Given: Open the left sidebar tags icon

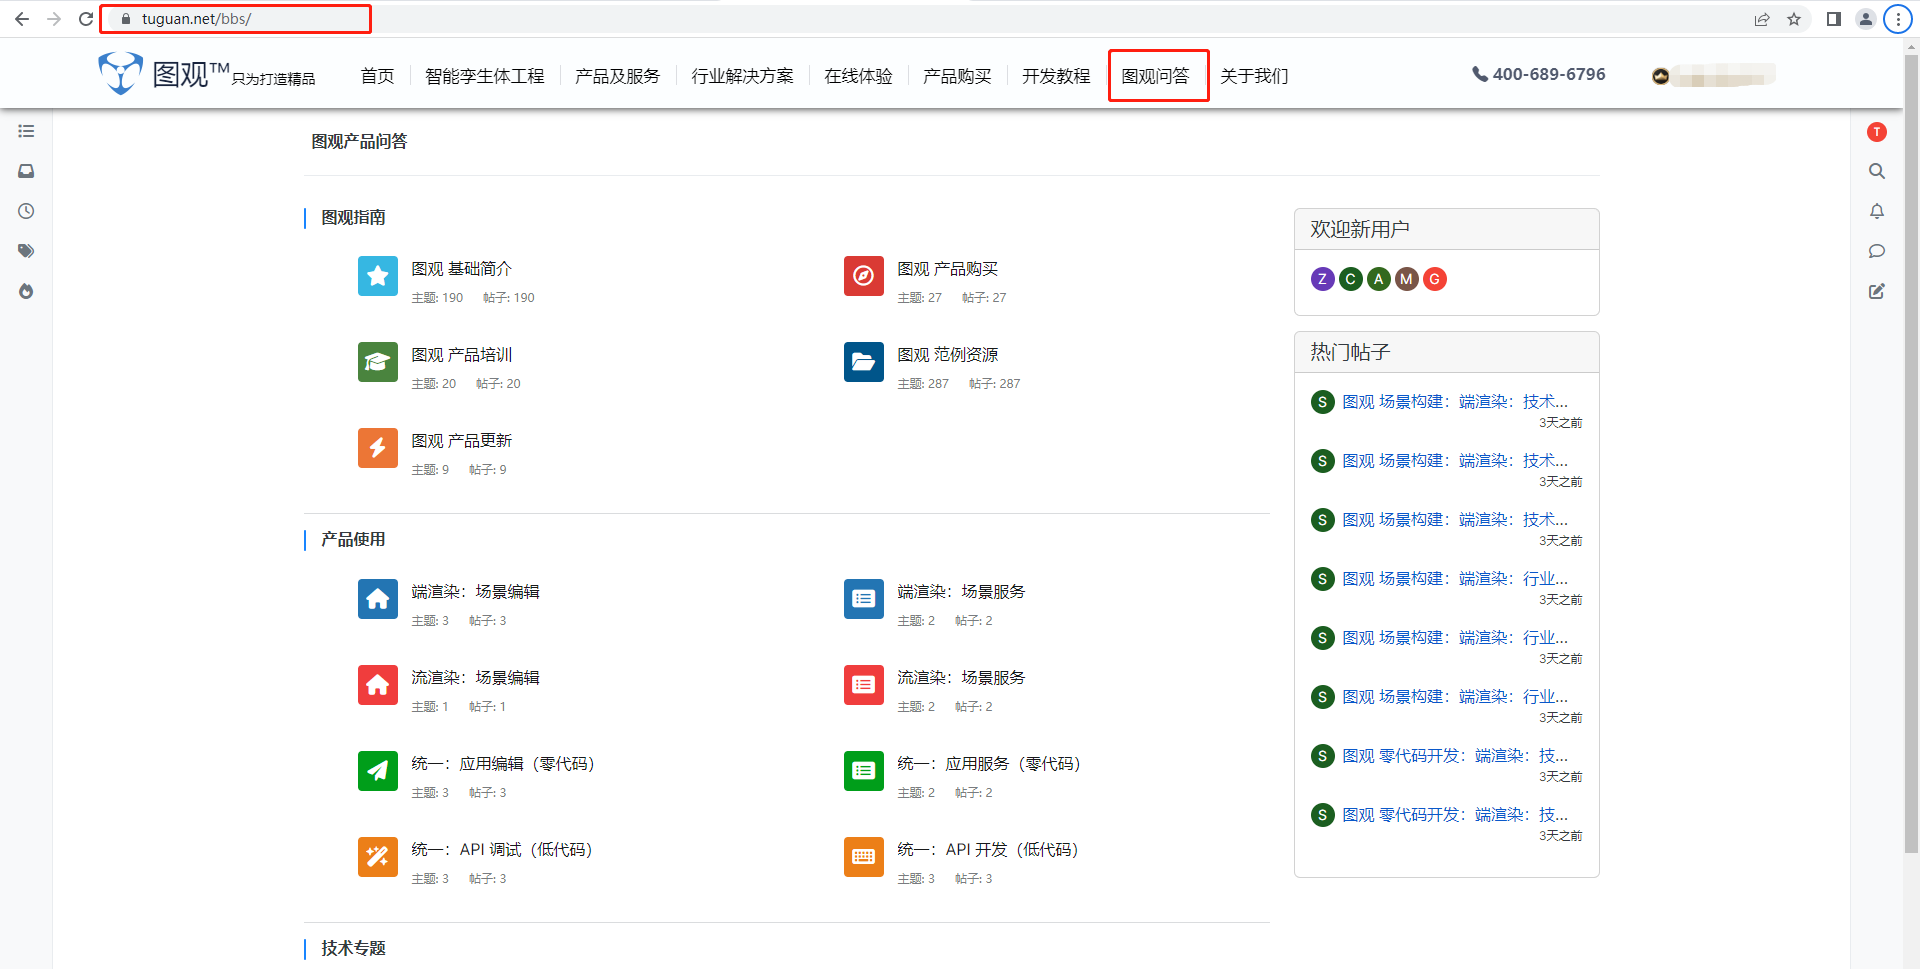Looking at the screenshot, I should 26,251.
